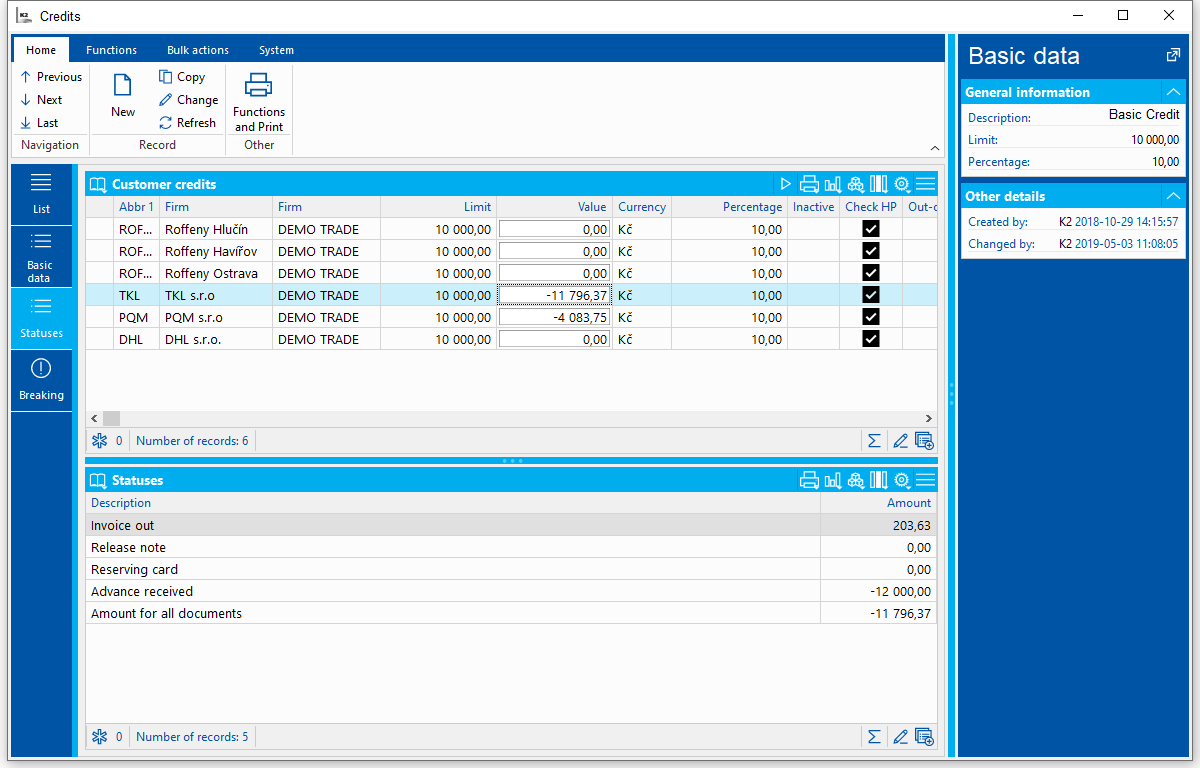Open hamburger menu in Customer credits header

(x=925, y=184)
